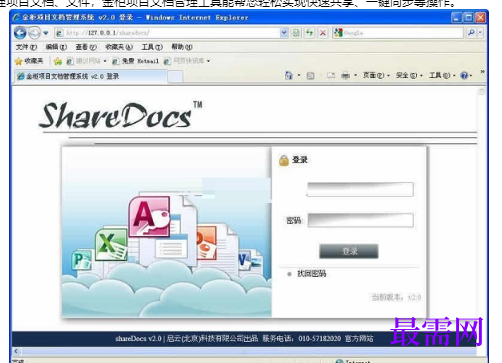Expand the address bar dropdown arrow

point(284,33)
